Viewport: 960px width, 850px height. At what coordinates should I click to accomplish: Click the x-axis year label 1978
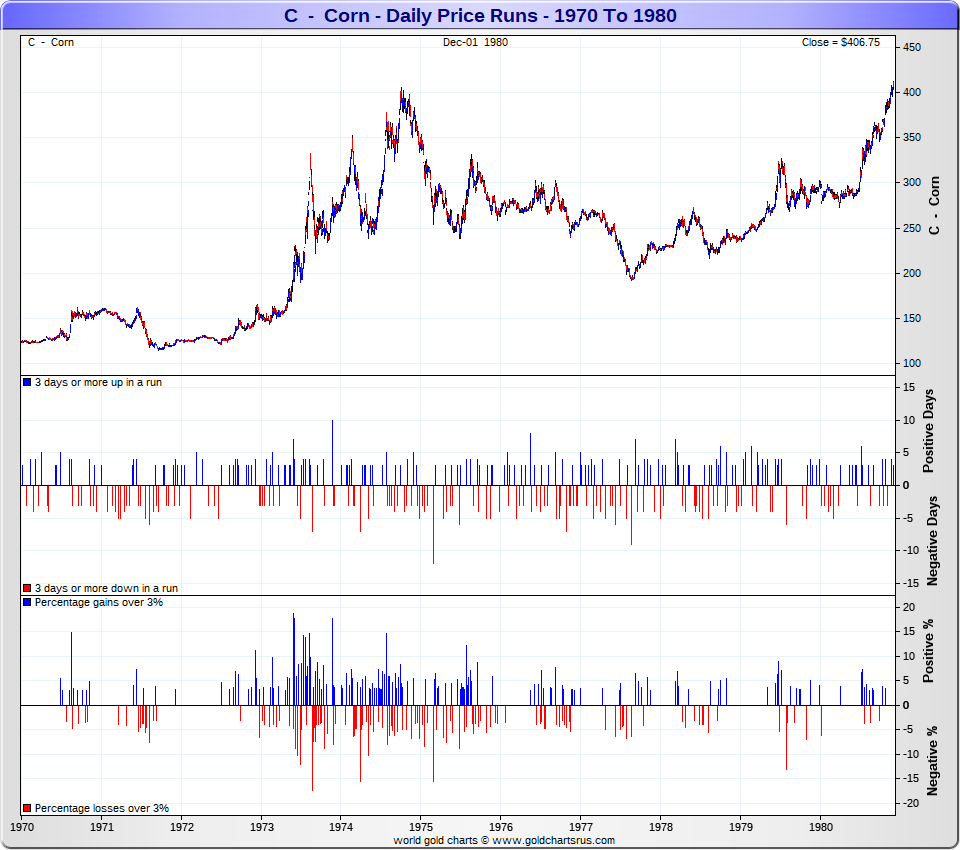tap(661, 827)
